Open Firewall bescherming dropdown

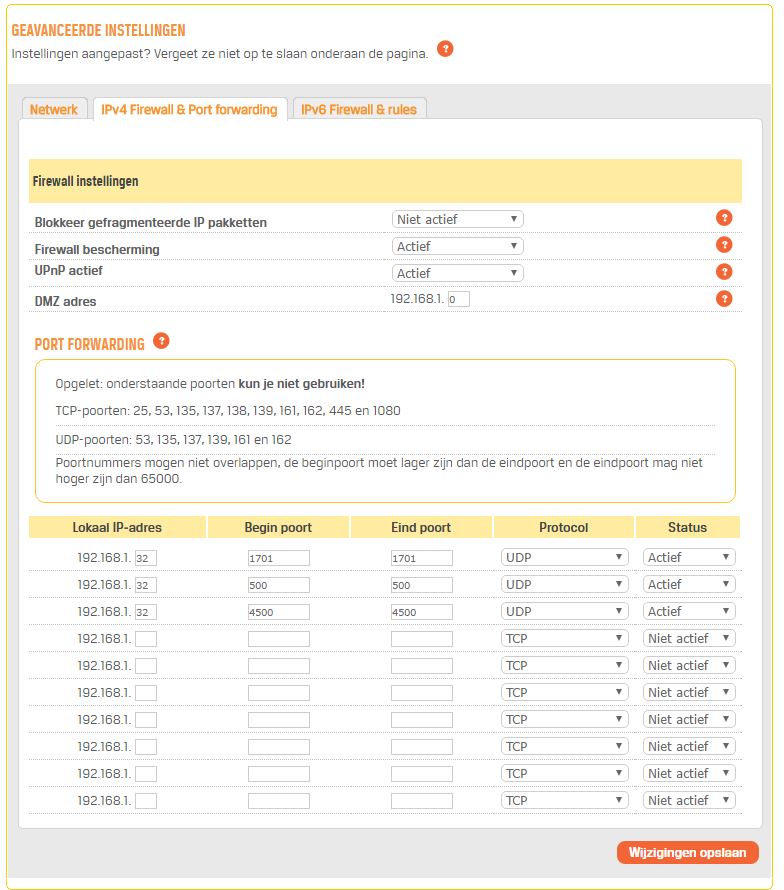point(457,246)
